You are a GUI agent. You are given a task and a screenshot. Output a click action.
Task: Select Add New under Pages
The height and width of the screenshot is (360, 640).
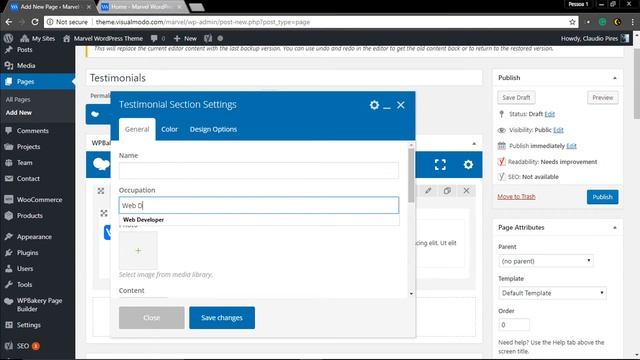tap(19, 113)
